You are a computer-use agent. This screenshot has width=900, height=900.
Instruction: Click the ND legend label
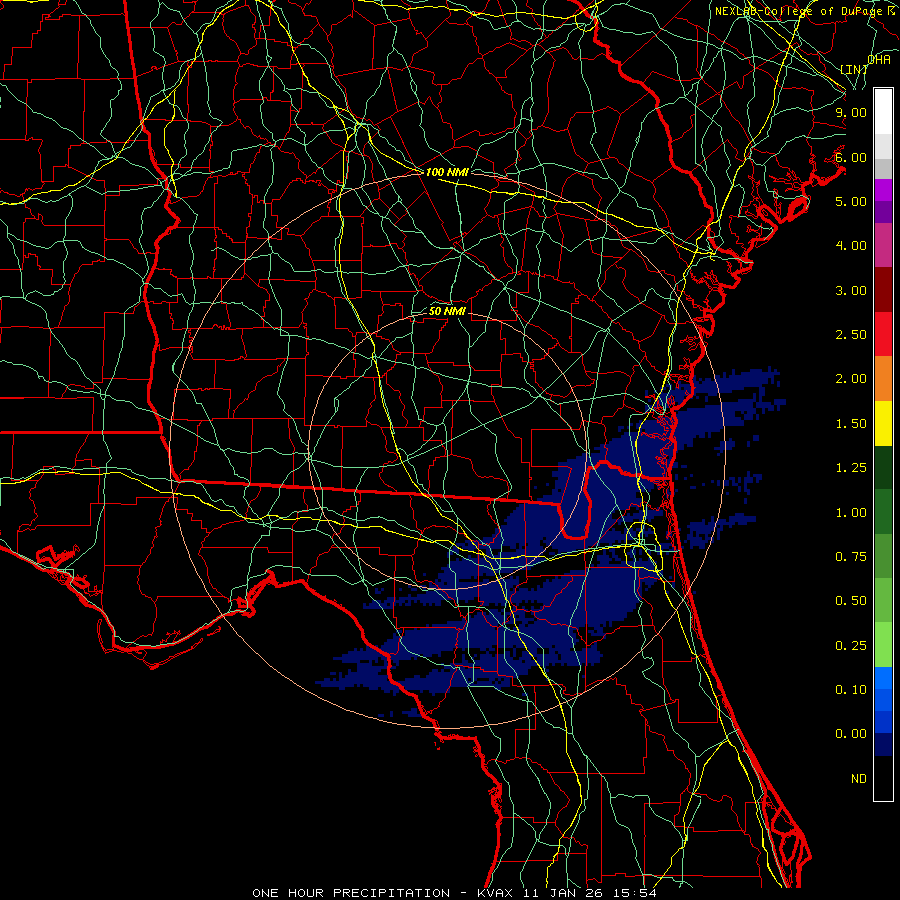(x=859, y=779)
